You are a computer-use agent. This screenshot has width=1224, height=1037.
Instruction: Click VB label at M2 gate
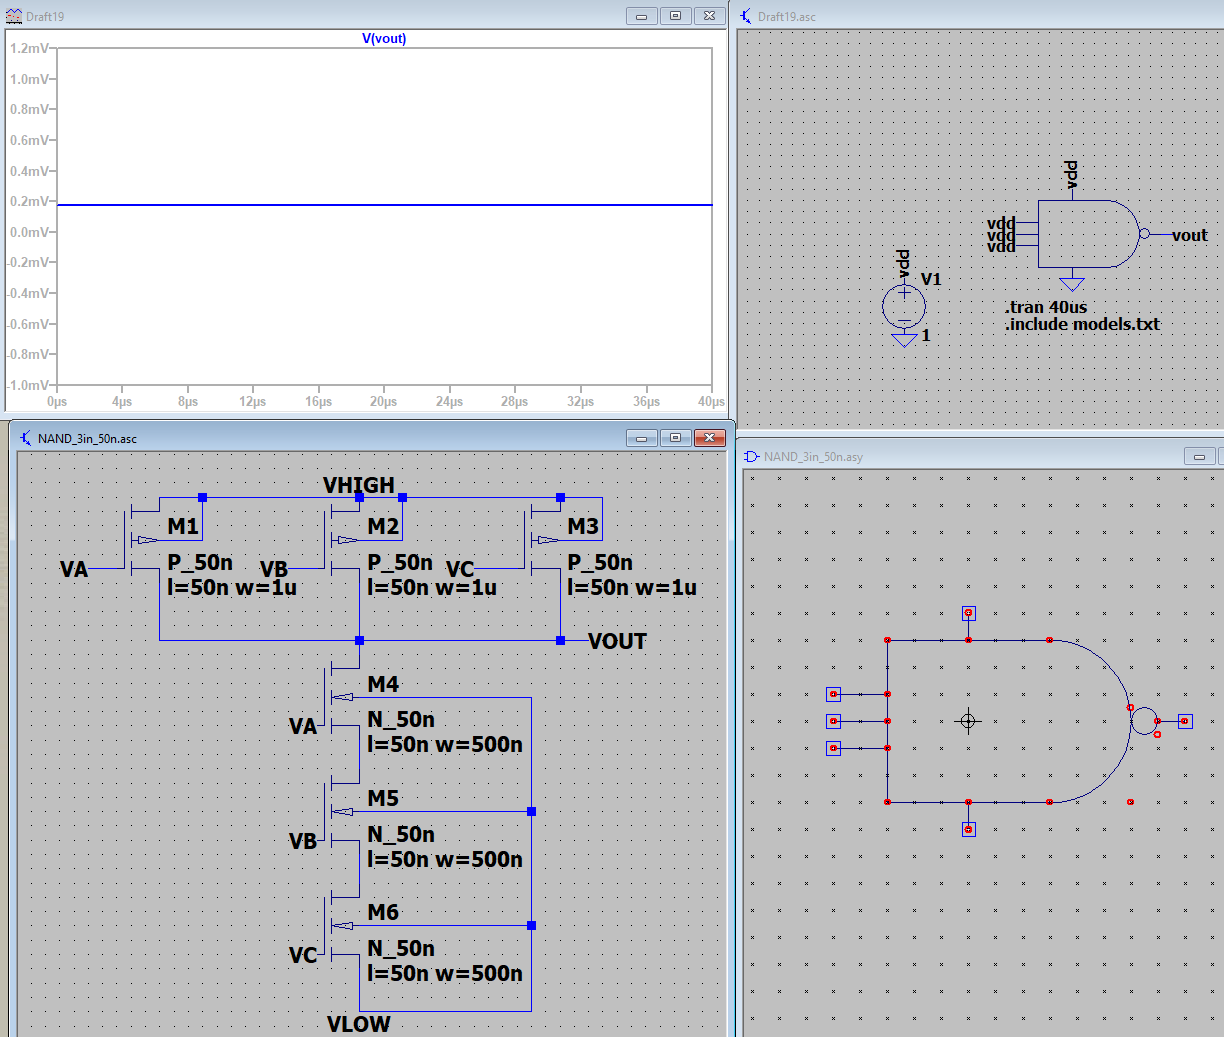(274, 570)
